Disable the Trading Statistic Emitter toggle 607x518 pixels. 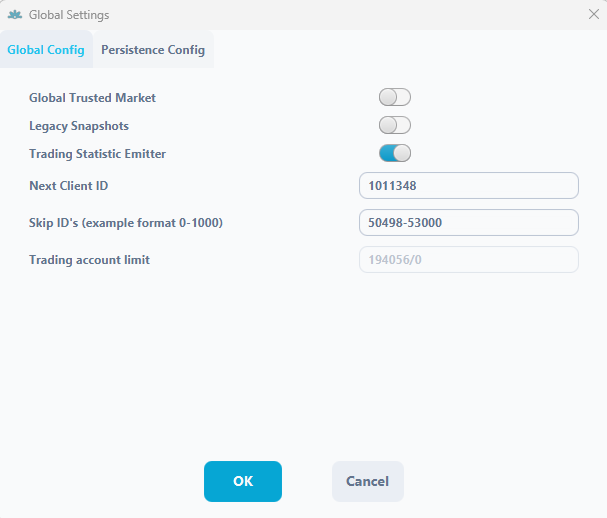[395, 154]
